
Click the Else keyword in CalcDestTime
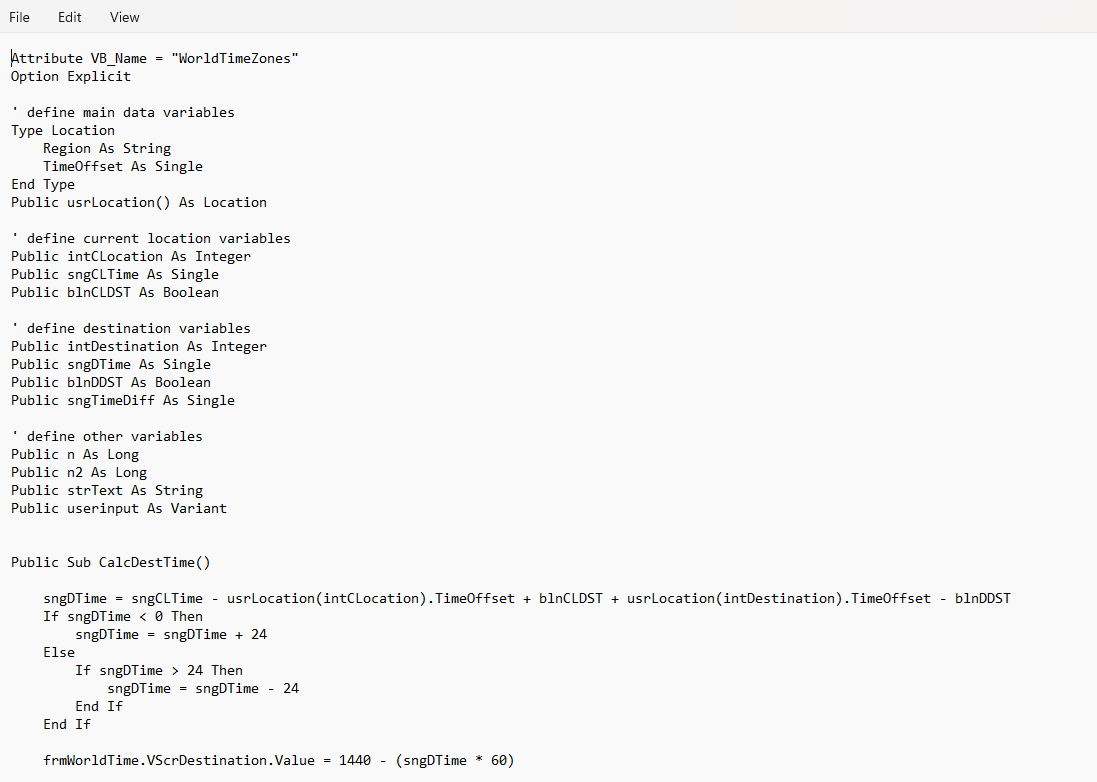[59, 652]
